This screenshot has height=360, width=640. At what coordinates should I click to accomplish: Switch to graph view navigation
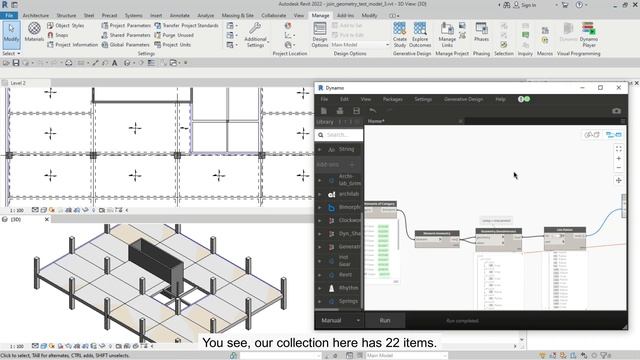pos(613,135)
